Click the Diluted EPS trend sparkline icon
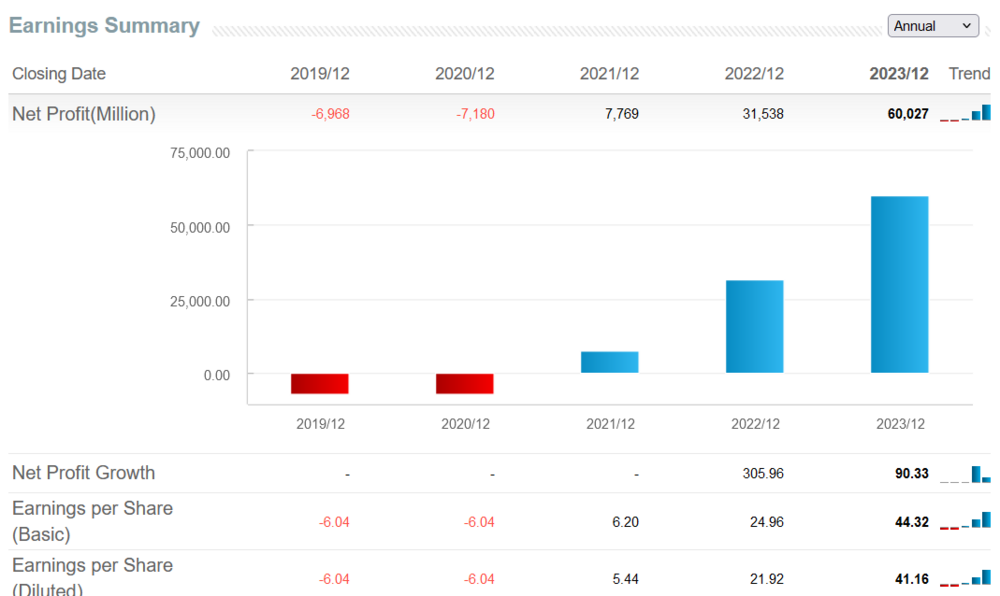The height and width of the screenshot is (596, 1000). tap(965, 578)
